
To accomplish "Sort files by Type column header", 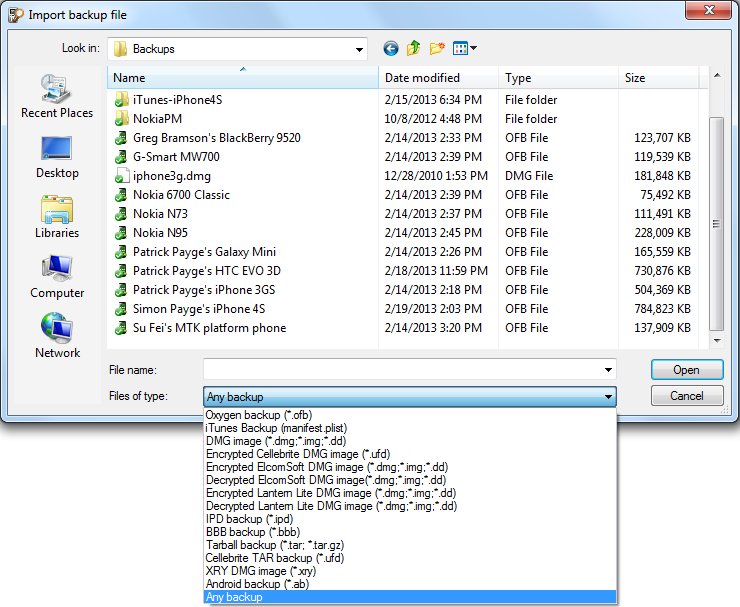I will point(558,78).
